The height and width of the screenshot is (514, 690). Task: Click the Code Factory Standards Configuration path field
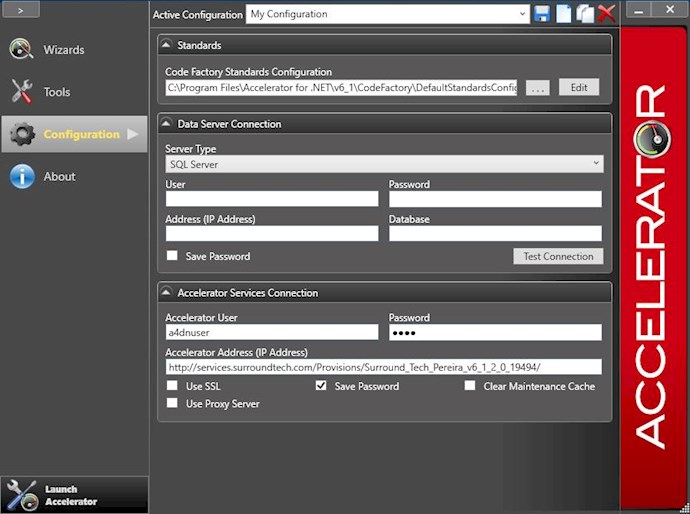click(341, 88)
